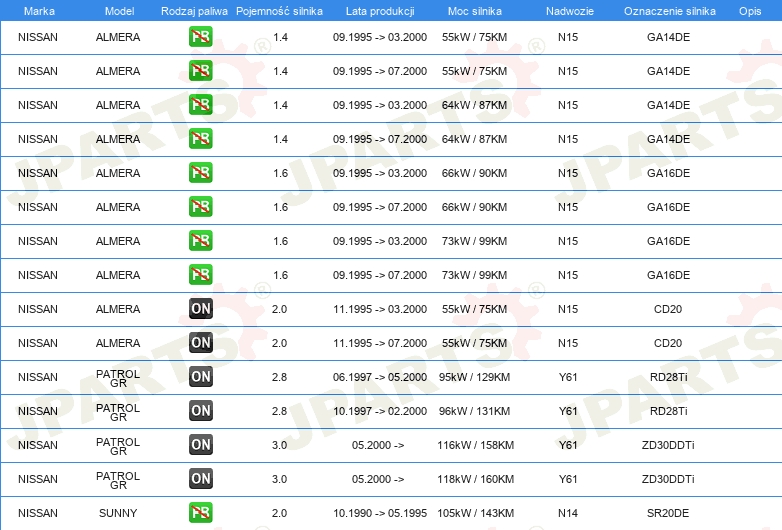Click the 05.2000 -> years cell in 118kW row

tap(378, 479)
